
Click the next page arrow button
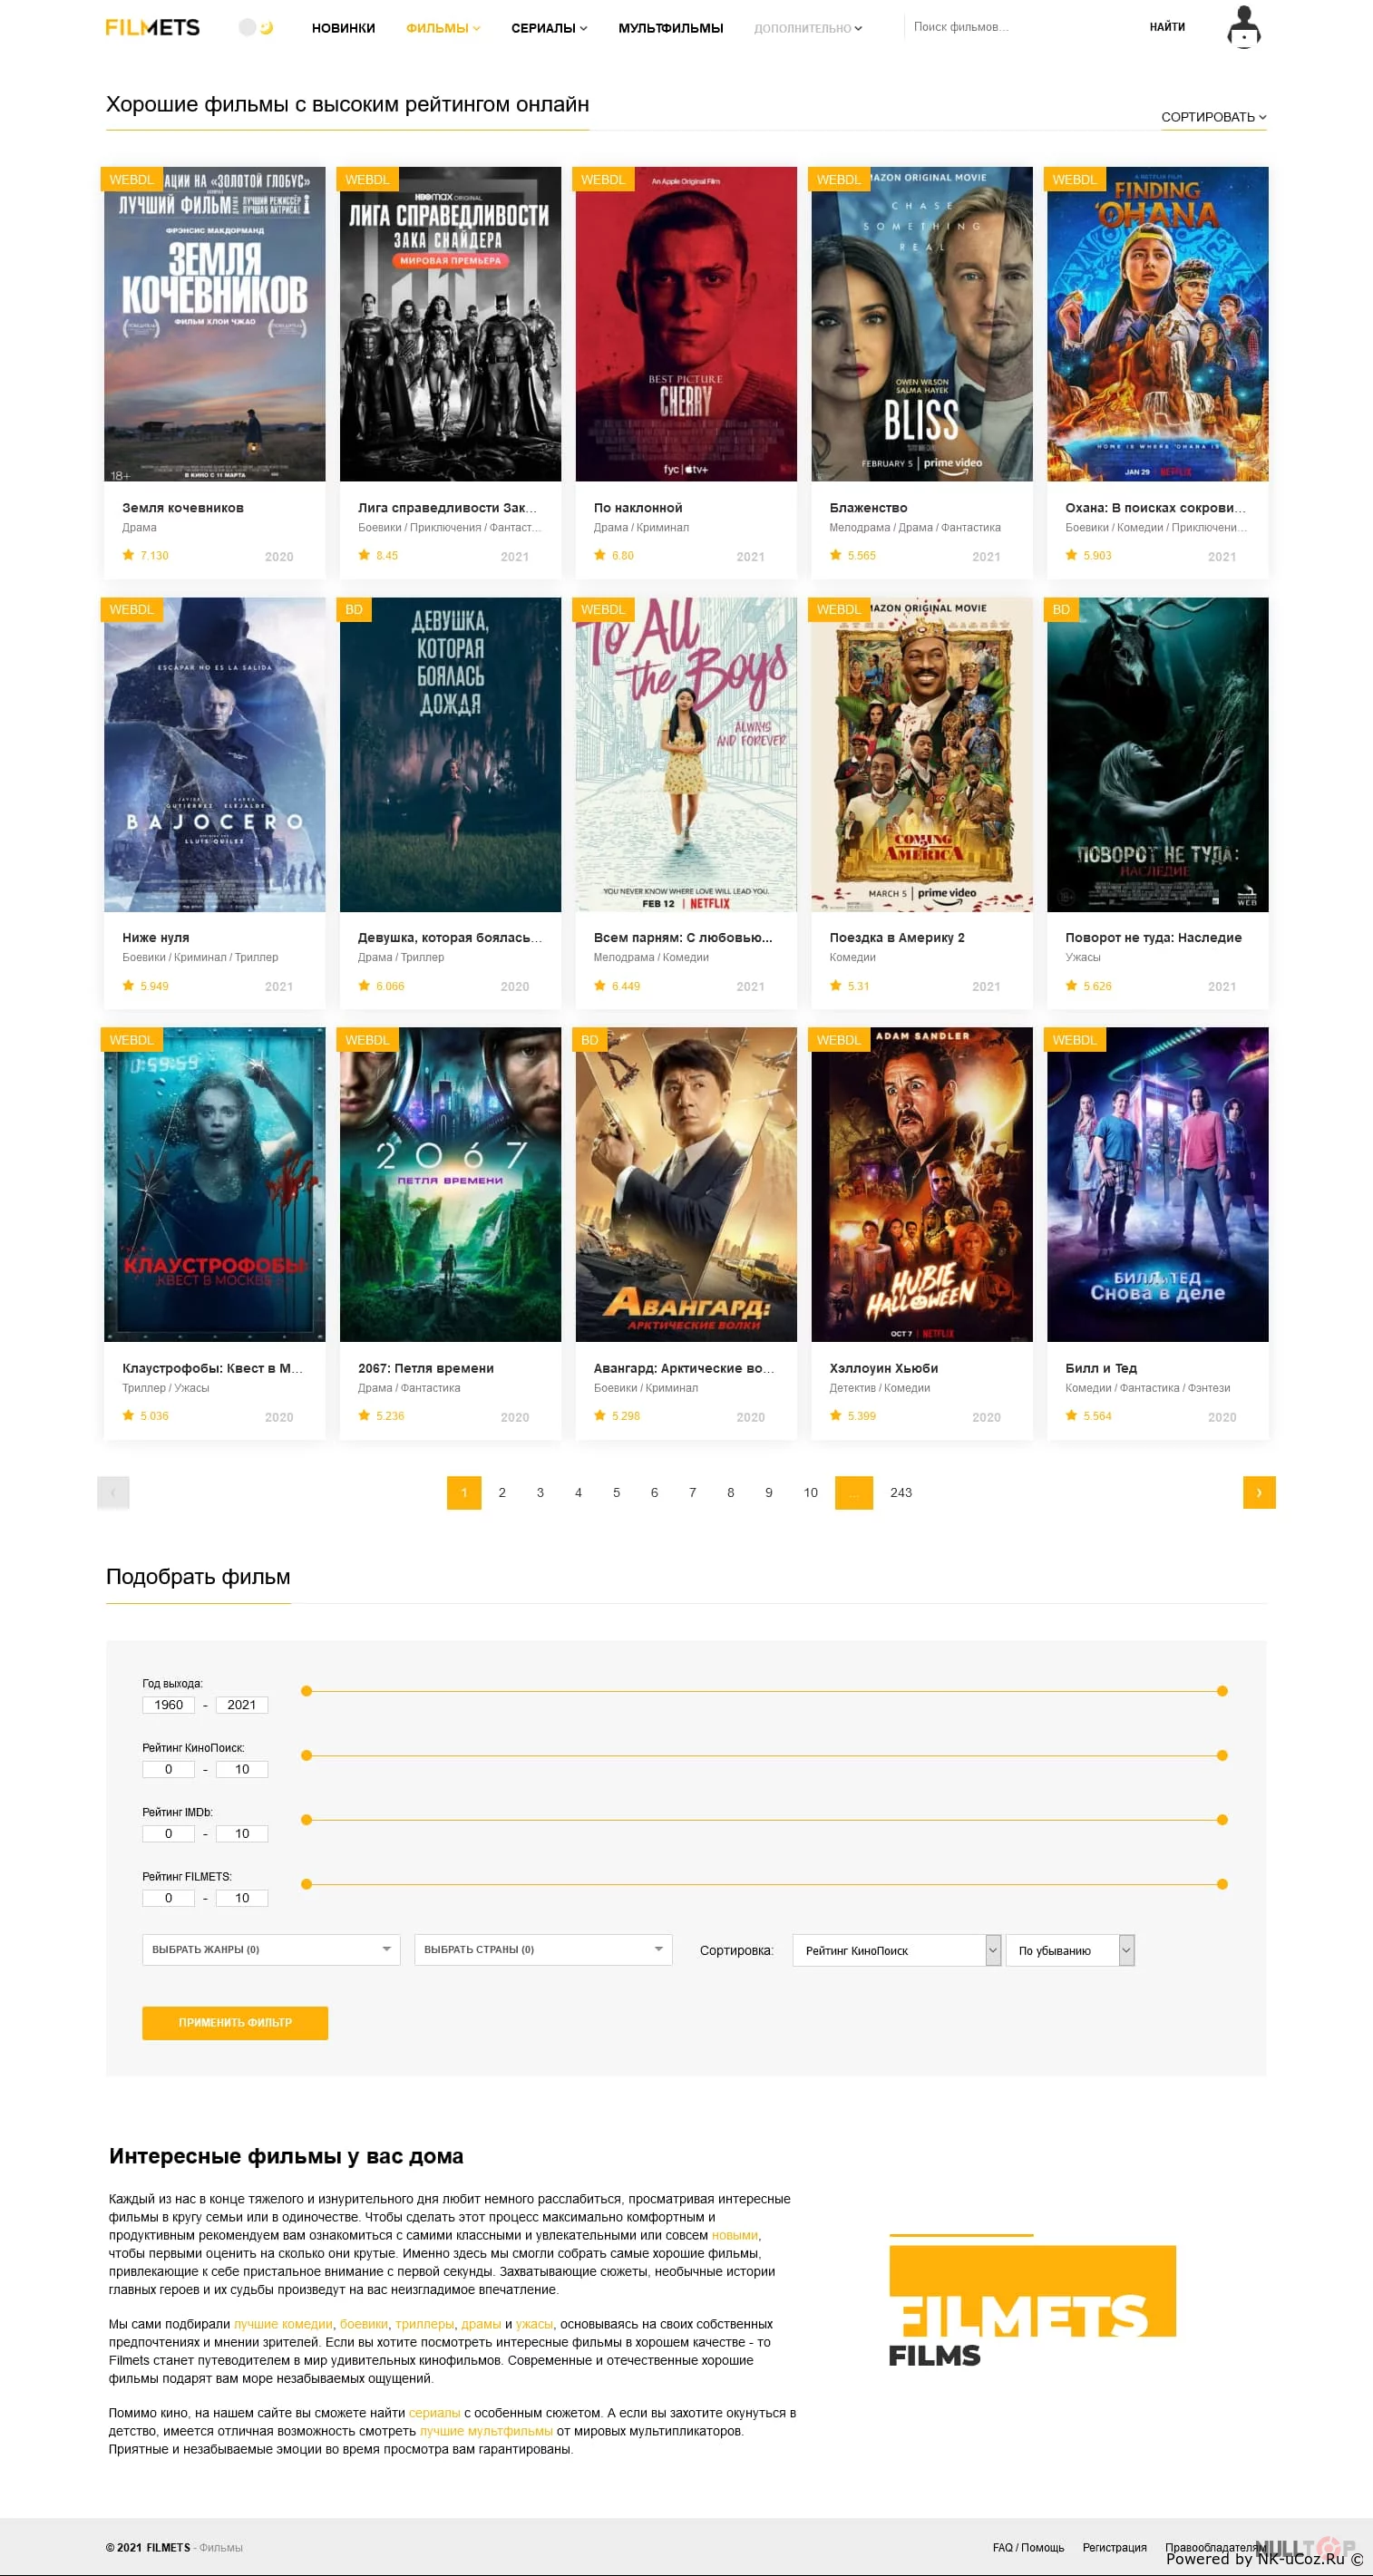click(x=1259, y=1492)
